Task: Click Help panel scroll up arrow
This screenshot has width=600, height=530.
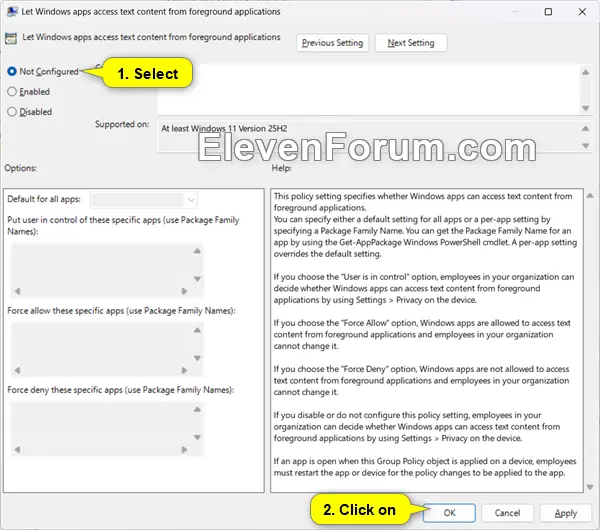Action: (x=590, y=196)
